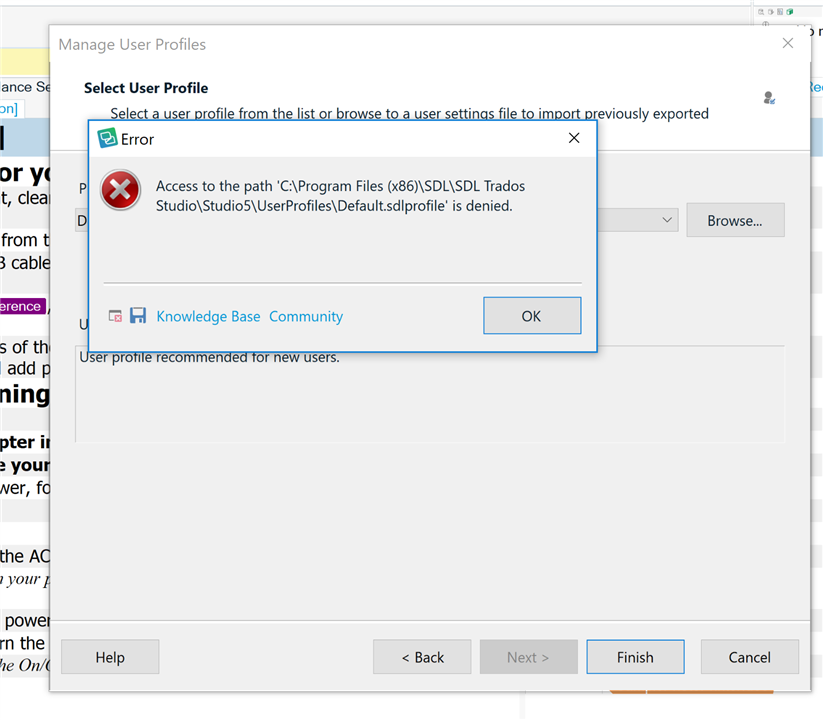This screenshot has width=823, height=720.
Task: Go back with the < Back button
Action: pos(422,657)
